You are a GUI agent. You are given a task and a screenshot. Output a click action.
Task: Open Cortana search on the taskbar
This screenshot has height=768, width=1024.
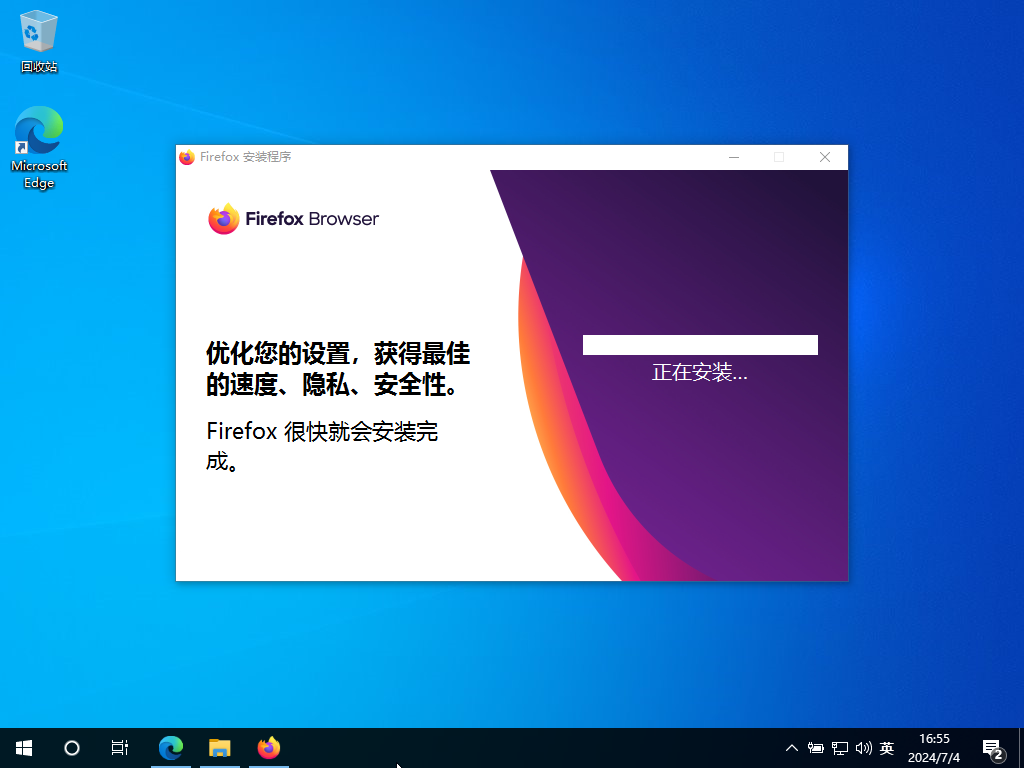point(71,747)
